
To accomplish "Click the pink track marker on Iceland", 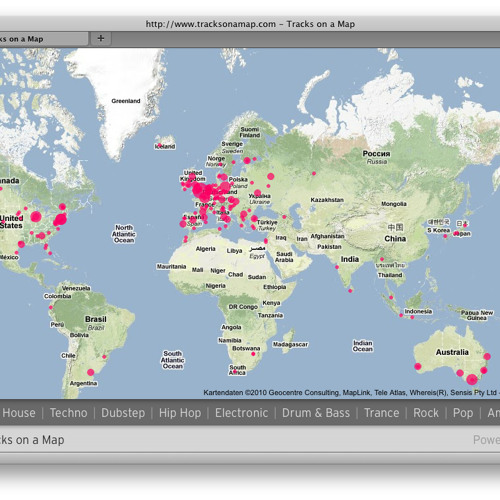I will (160, 145).
